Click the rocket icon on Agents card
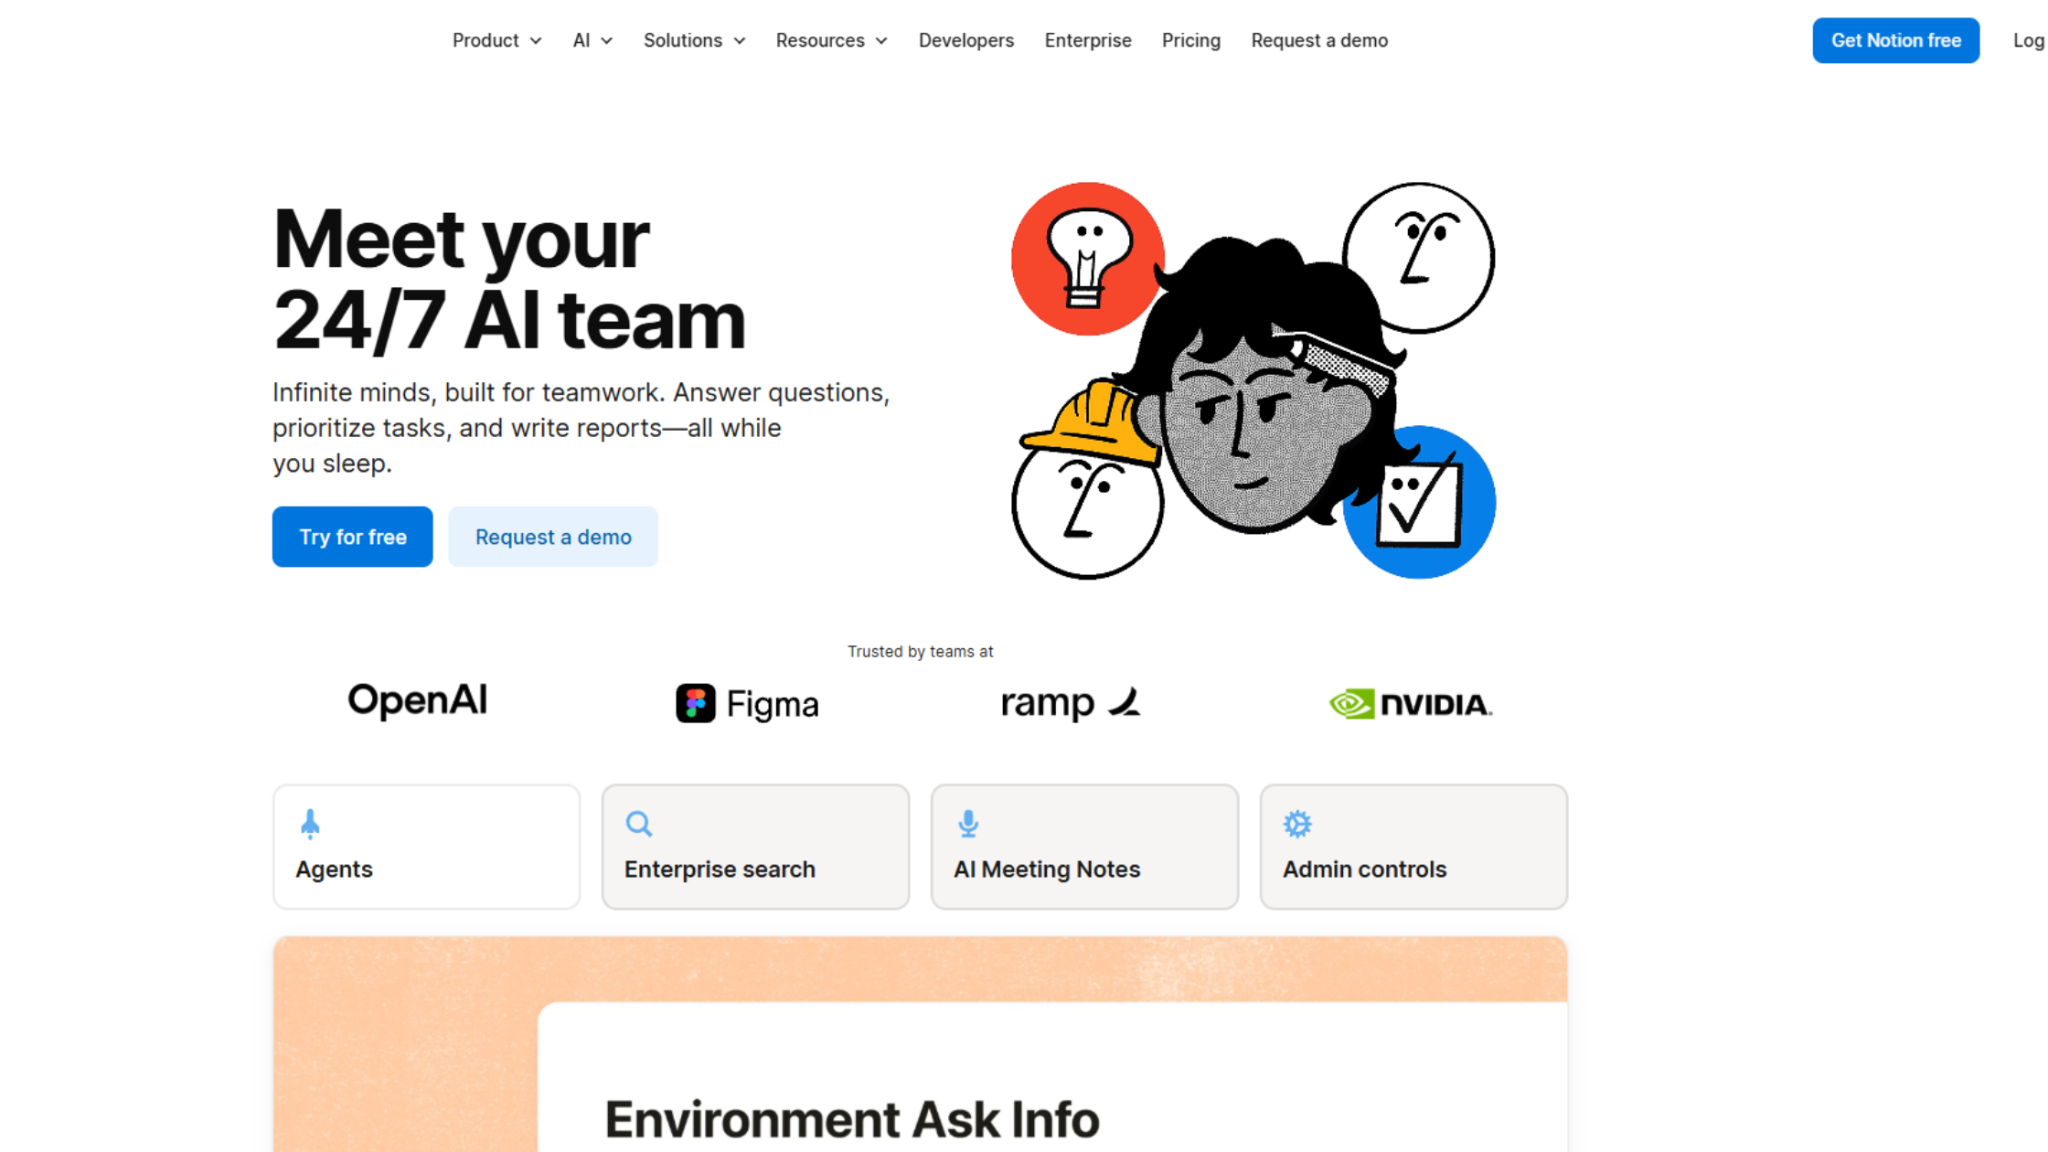This screenshot has height=1152, width=2048. pos(310,824)
